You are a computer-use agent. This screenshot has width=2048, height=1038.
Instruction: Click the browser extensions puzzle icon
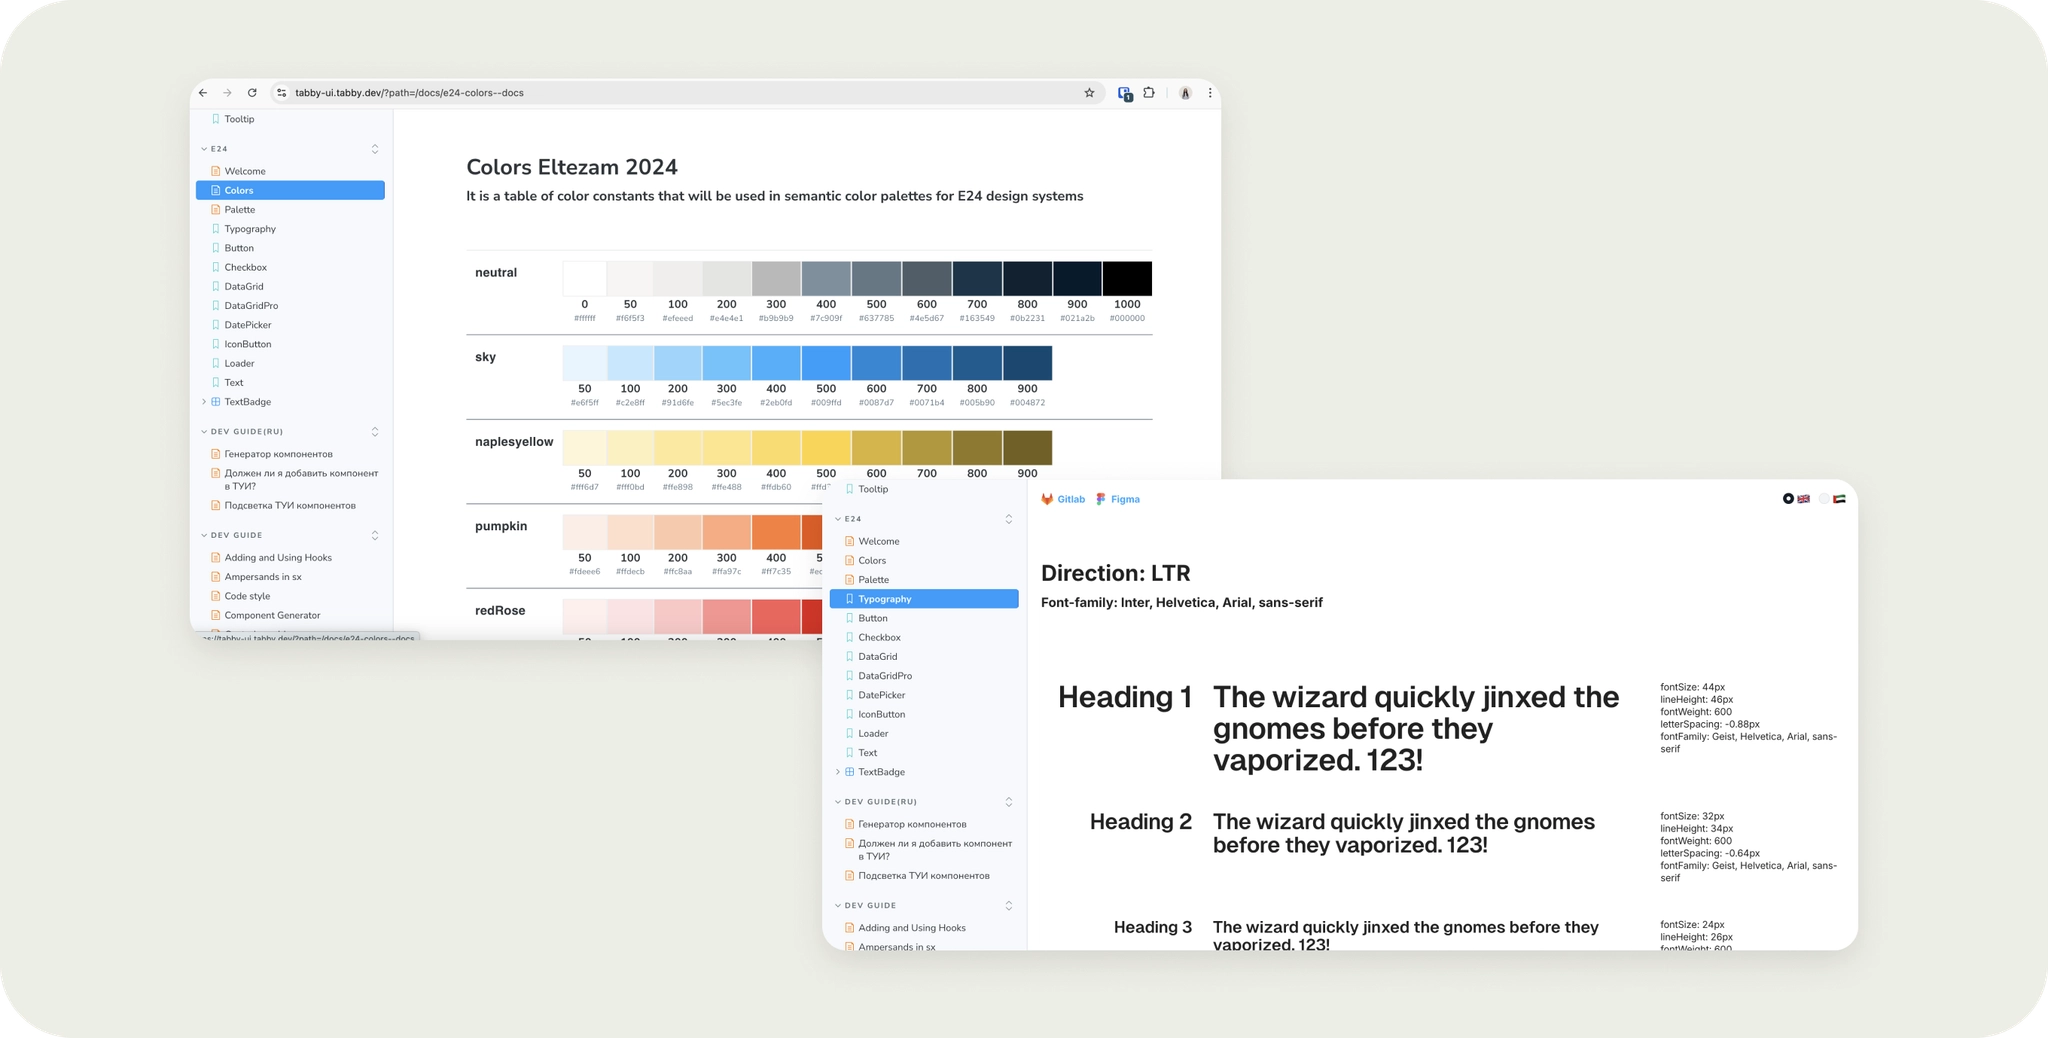1148,92
